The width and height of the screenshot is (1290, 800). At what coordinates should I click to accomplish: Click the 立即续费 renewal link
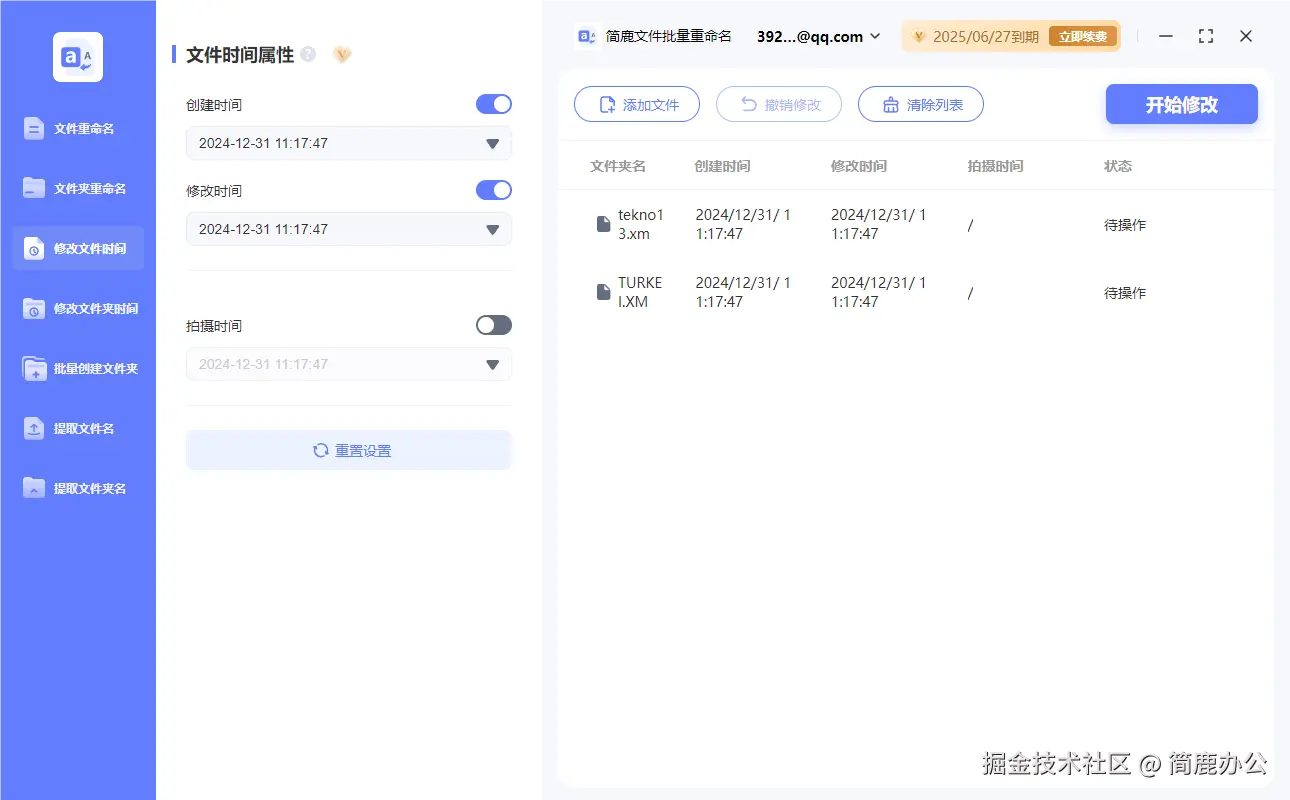1081,36
